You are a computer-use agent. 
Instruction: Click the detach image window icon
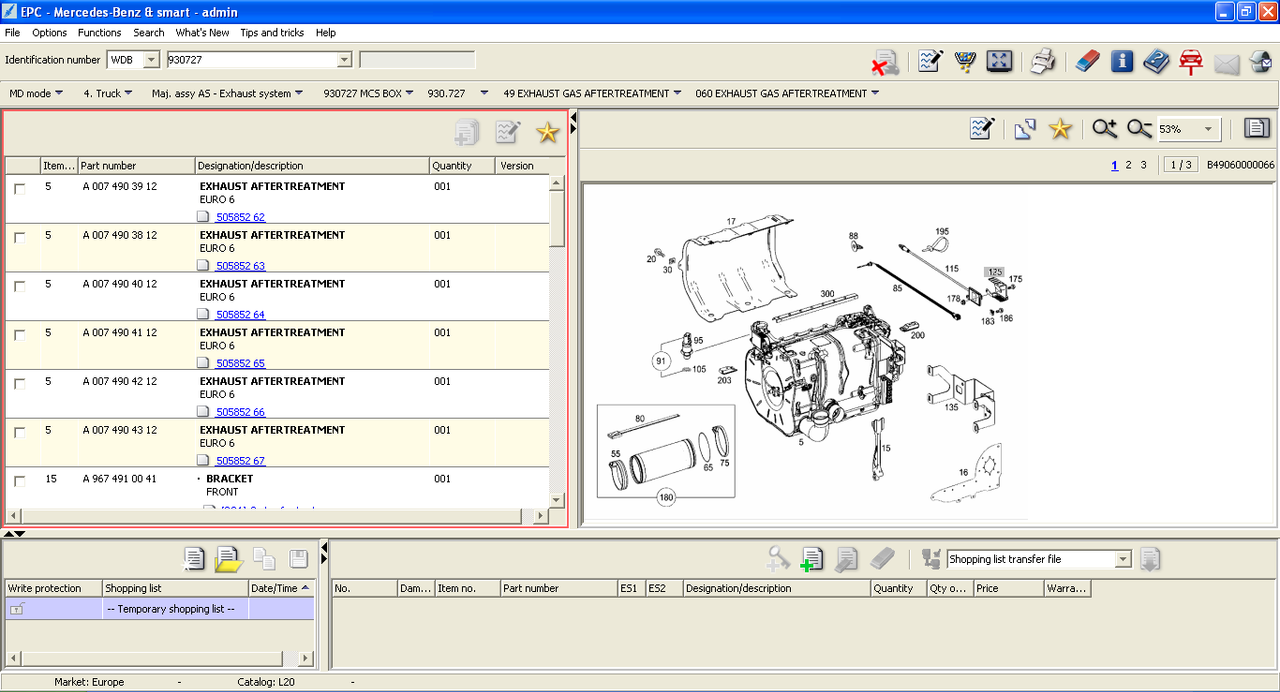(1025, 129)
